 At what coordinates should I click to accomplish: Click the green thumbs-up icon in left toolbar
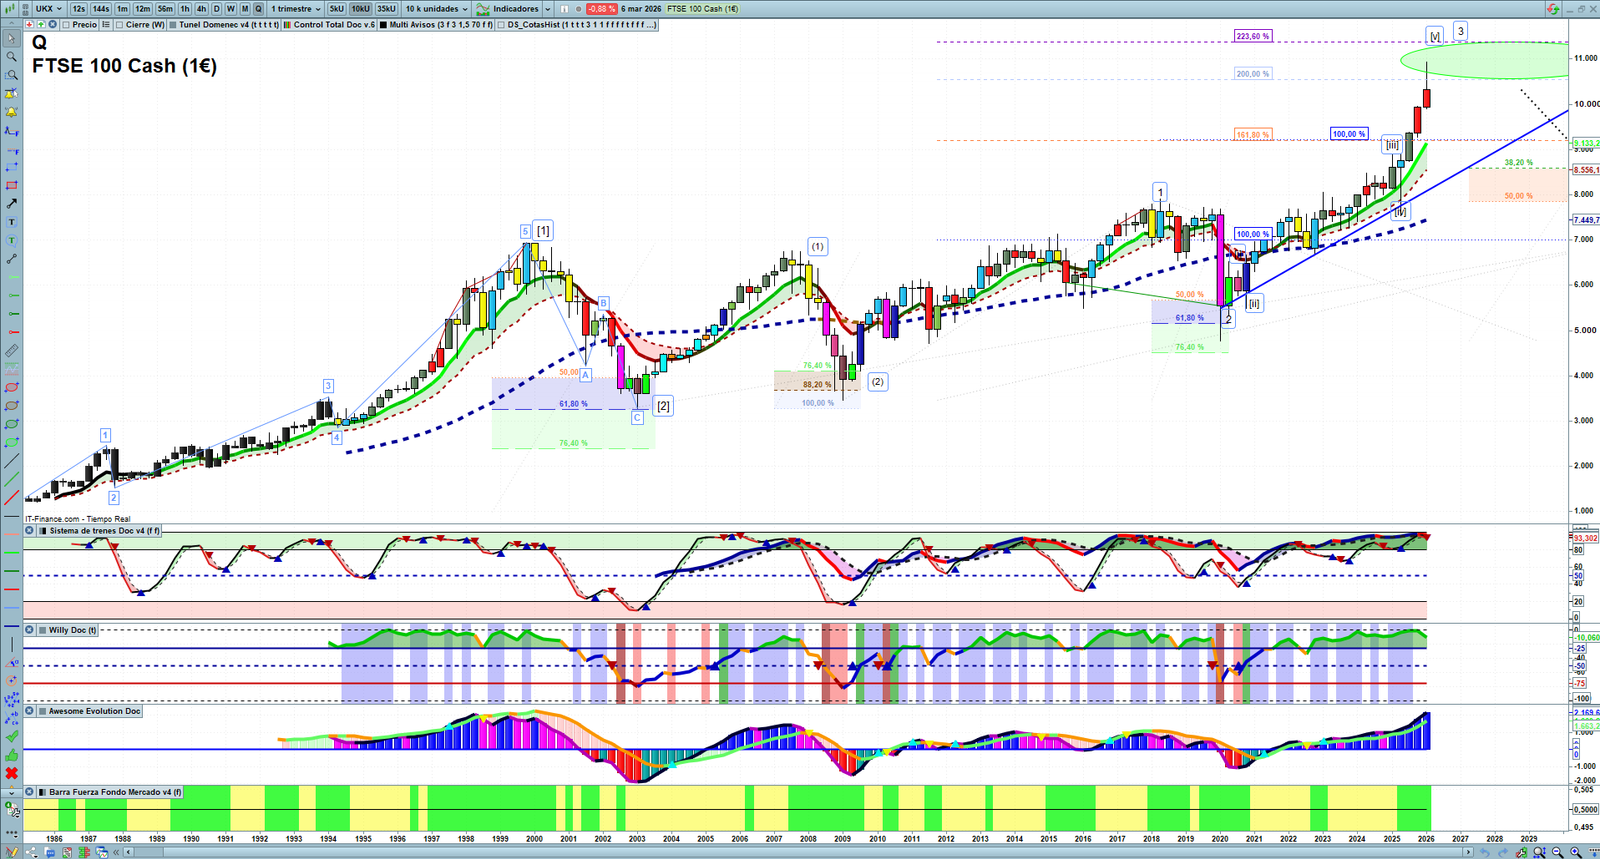point(11,755)
